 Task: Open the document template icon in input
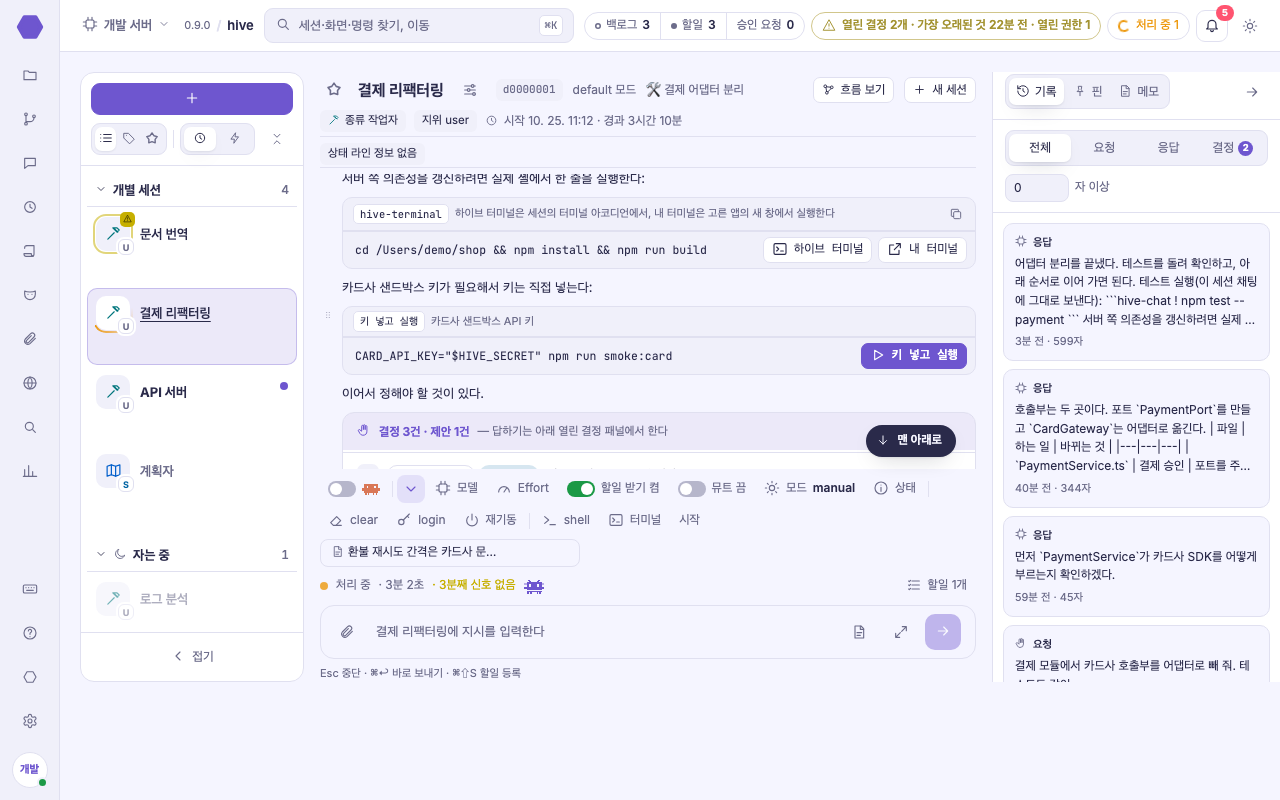click(x=859, y=631)
